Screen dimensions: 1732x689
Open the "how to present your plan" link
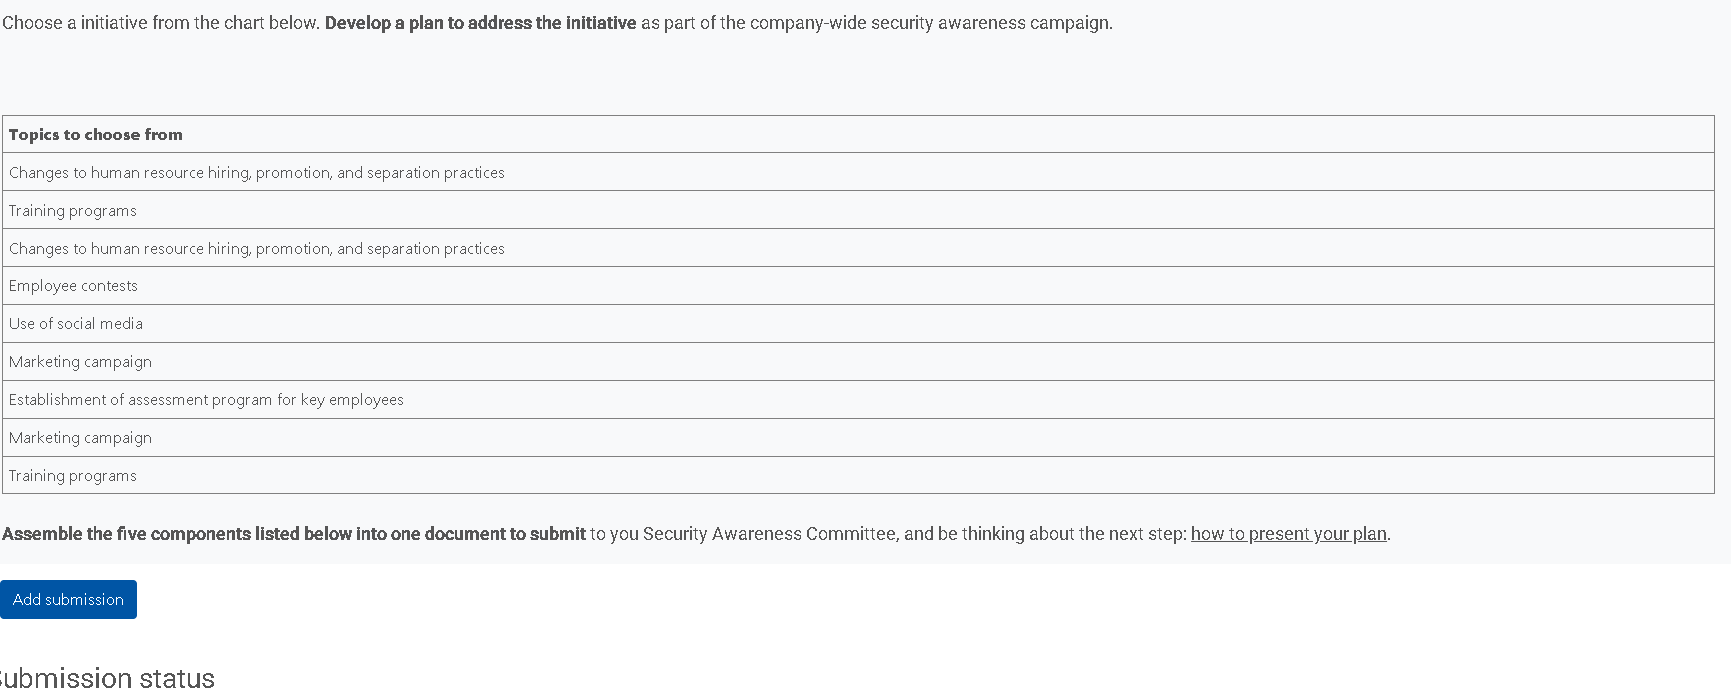coord(1288,534)
